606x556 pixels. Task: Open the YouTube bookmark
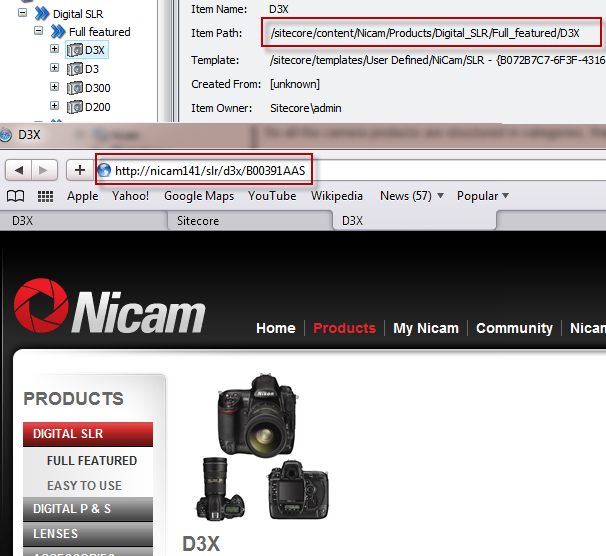tap(272, 196)
